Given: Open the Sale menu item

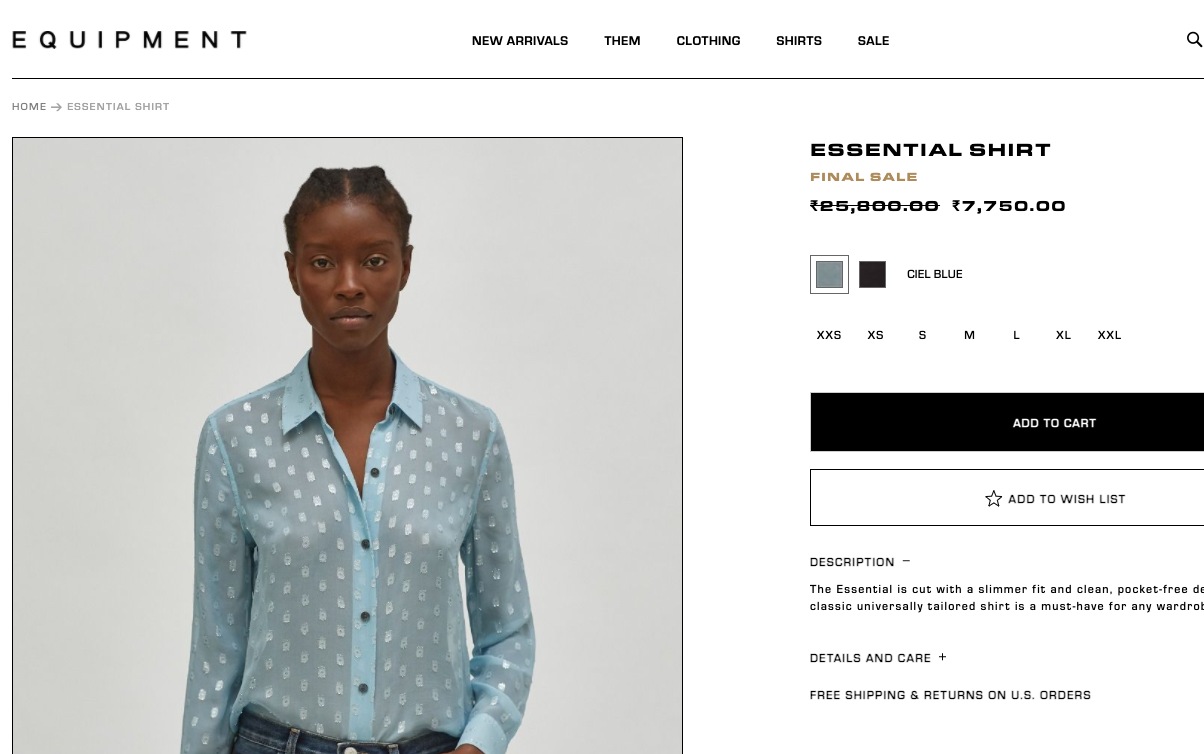Looking at the screenshot, I should [x=873, y=41].
